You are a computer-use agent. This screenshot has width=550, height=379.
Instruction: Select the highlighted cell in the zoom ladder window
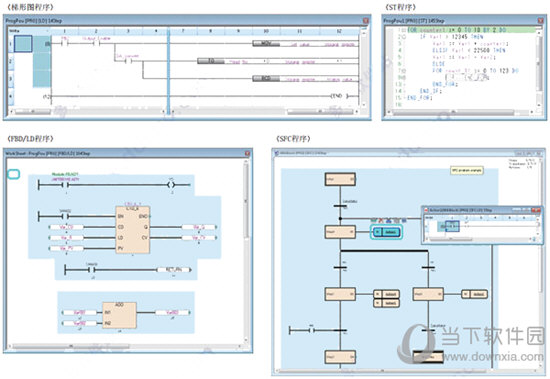tap(452, 226)
